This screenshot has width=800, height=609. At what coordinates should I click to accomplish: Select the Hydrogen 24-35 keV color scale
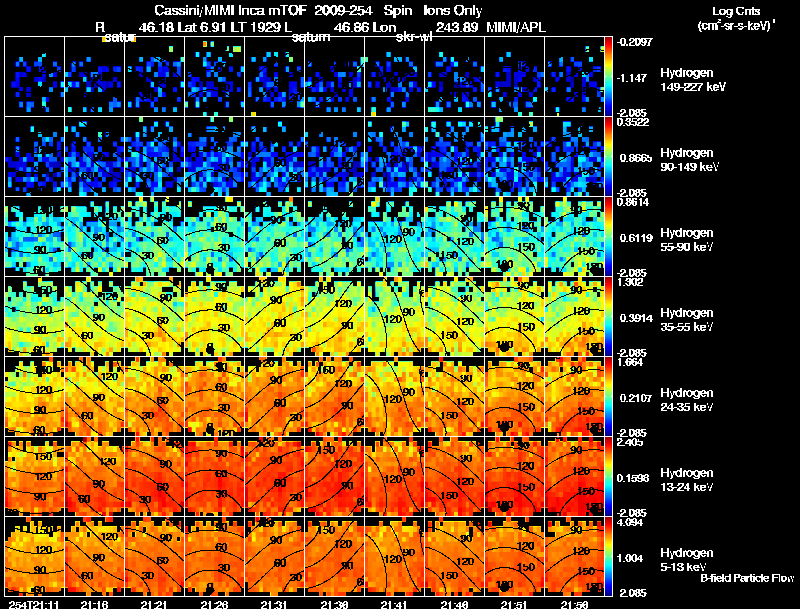[608, 397]
